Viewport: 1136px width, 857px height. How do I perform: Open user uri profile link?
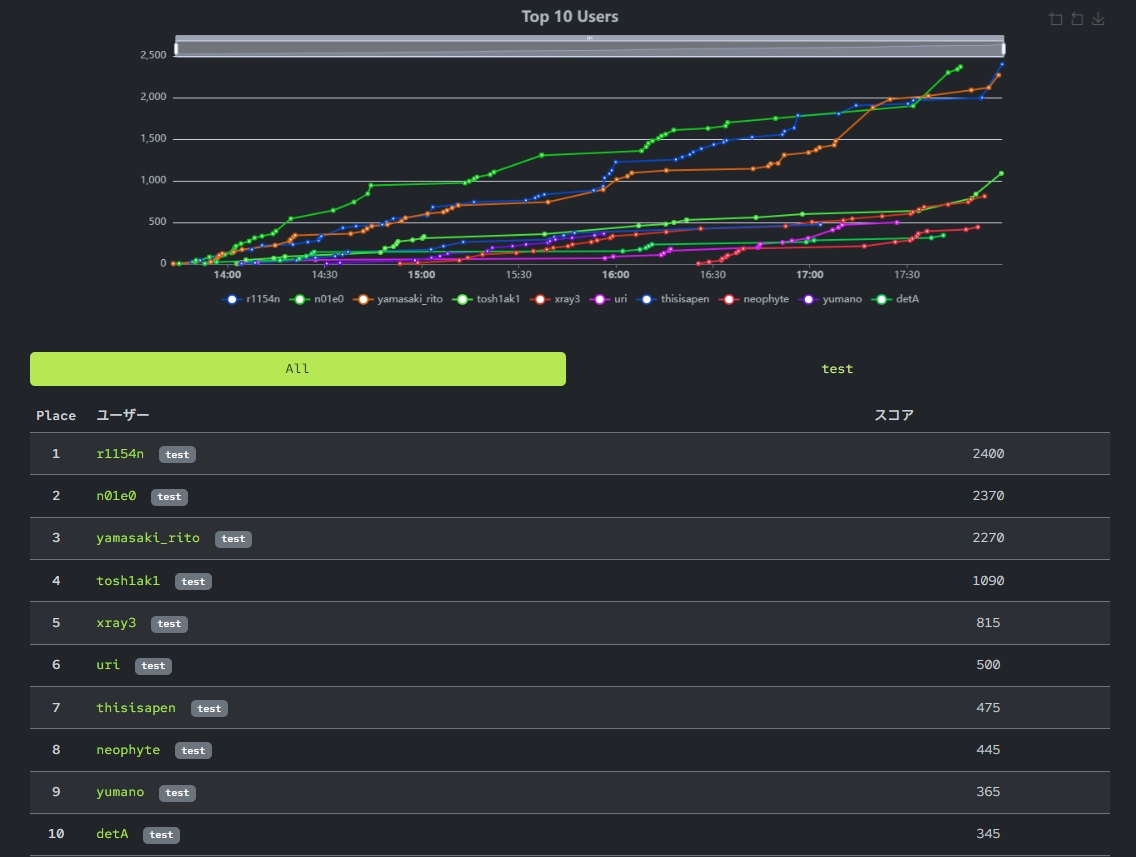coord(108,664)
